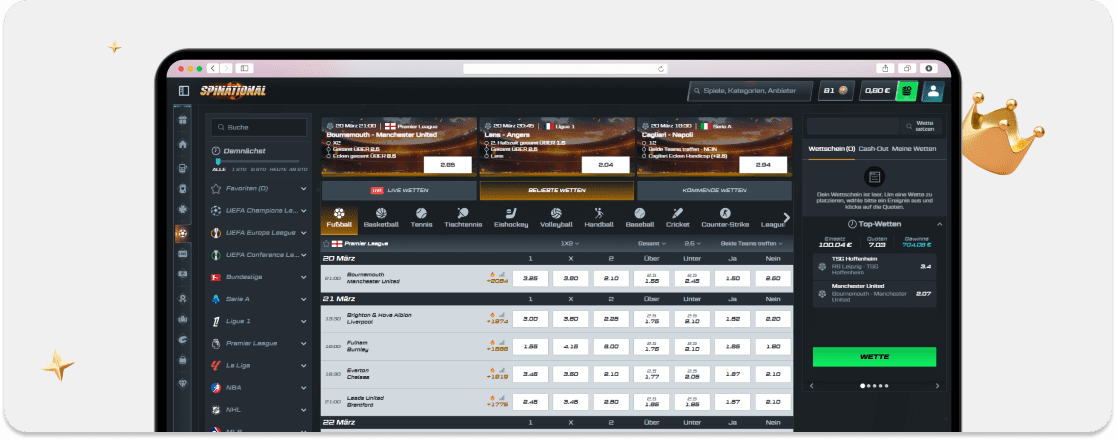The width and height of the screenshot is (1116, 440).
Task: Switch to Cash-Out tab
Action: 873,149
